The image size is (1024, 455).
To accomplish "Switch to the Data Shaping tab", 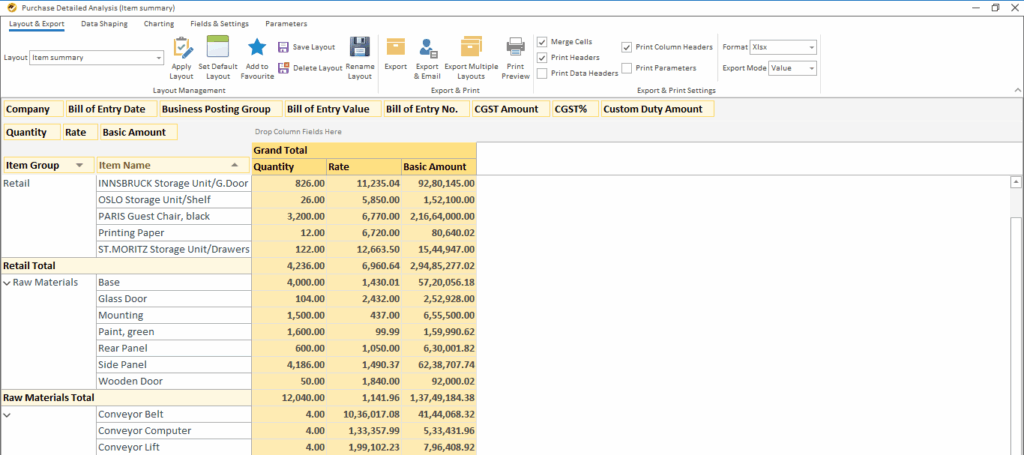I will click(x=104, y=23).
